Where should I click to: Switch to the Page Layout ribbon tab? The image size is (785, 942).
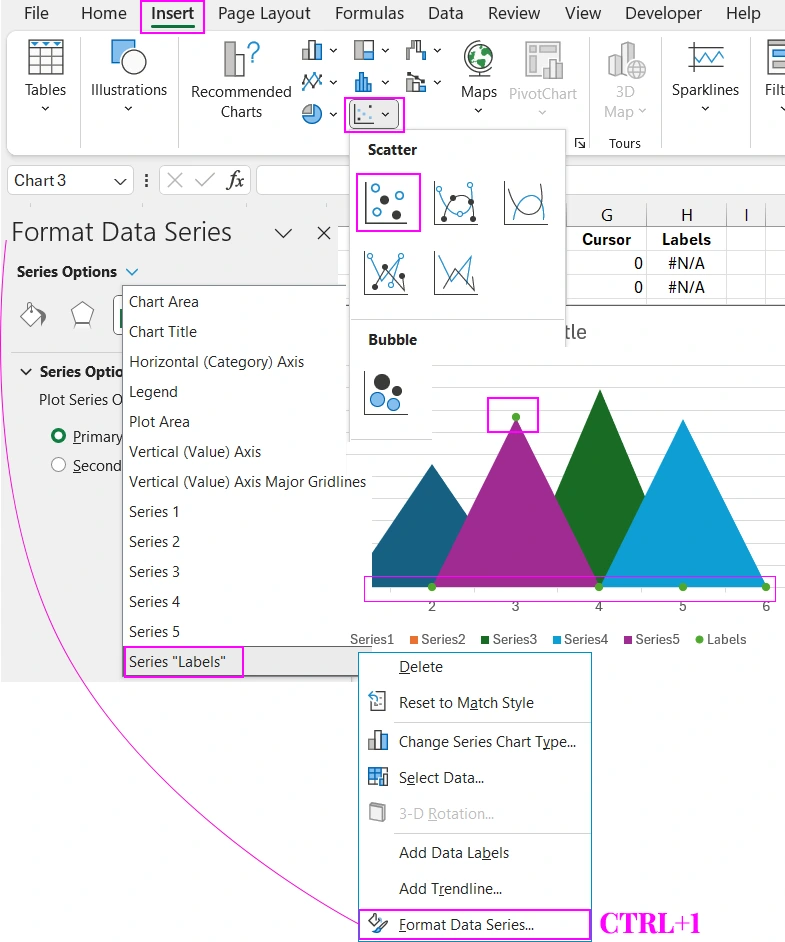pos(264,14)
